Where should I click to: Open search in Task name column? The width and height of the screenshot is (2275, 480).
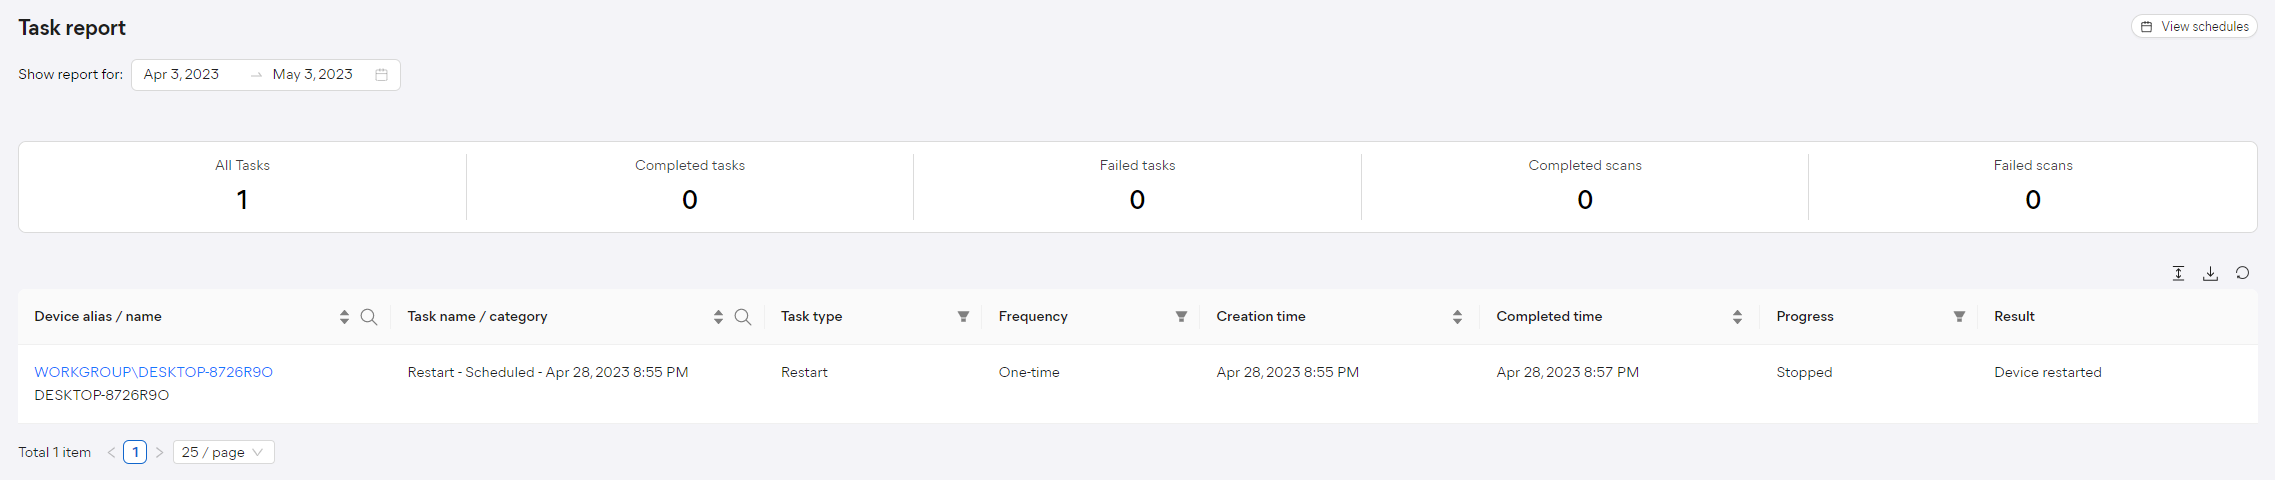[742, 317]
